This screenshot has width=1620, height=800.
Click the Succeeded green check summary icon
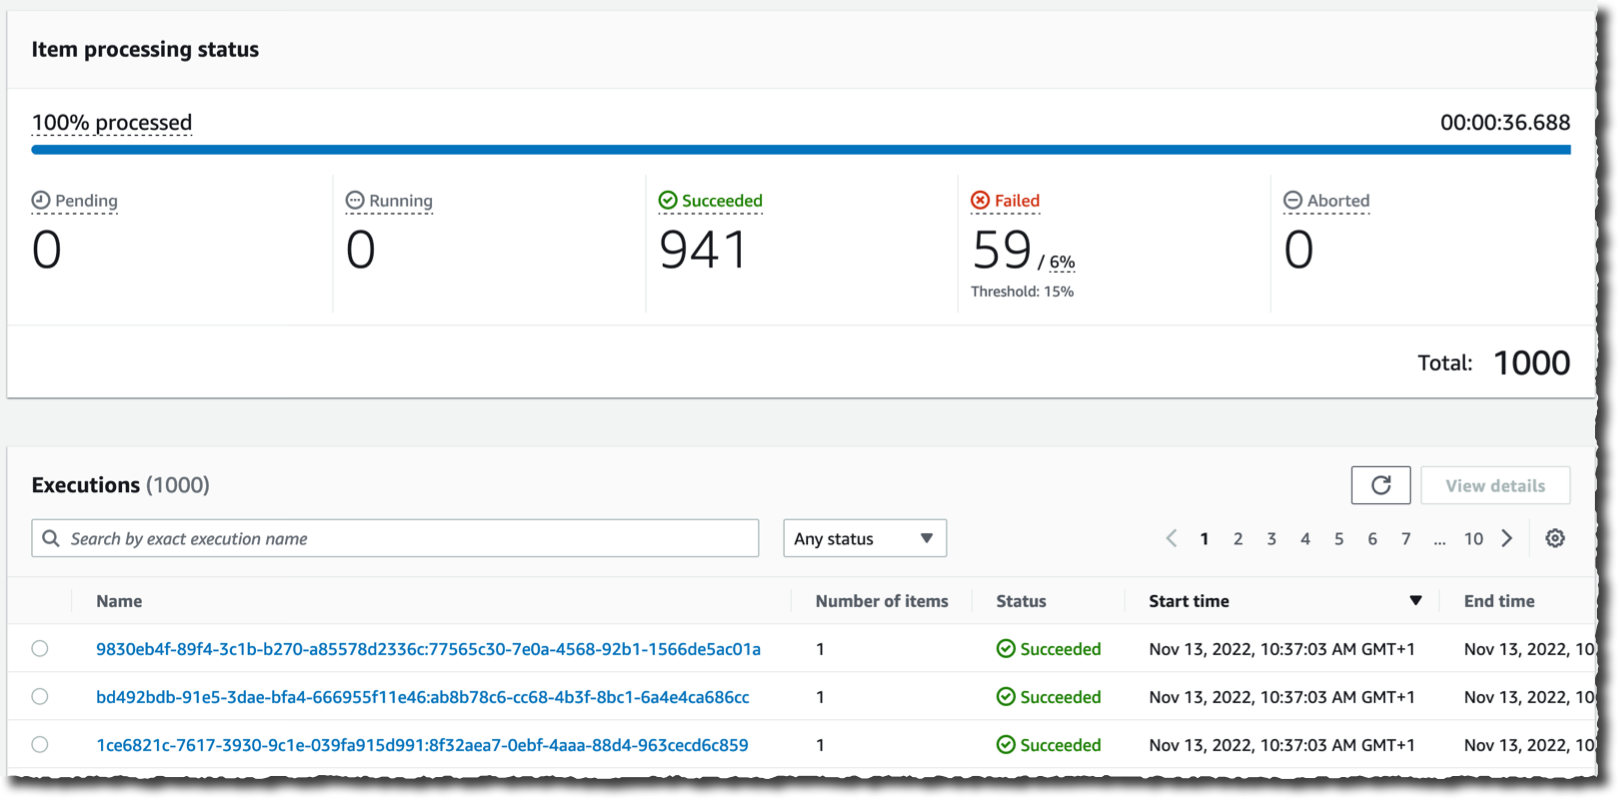(x=668, y=200)
